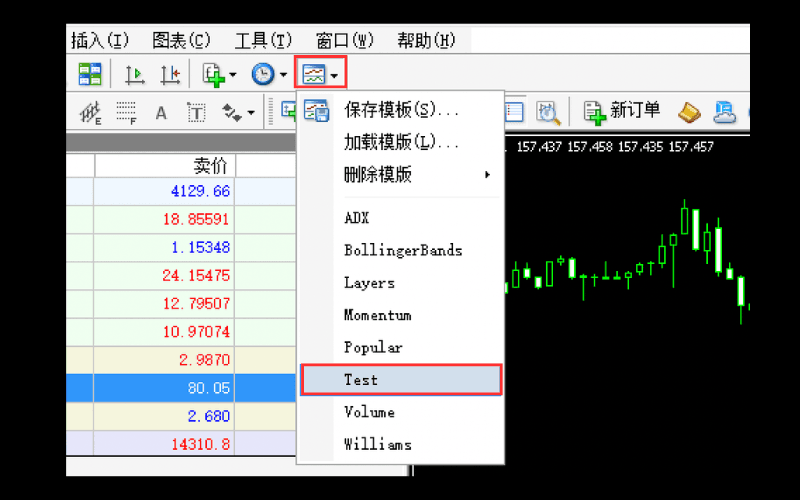Expand the 删除模版 submenu
The width and height of the screenshot is (800, 500).
[x=401, y=174]
